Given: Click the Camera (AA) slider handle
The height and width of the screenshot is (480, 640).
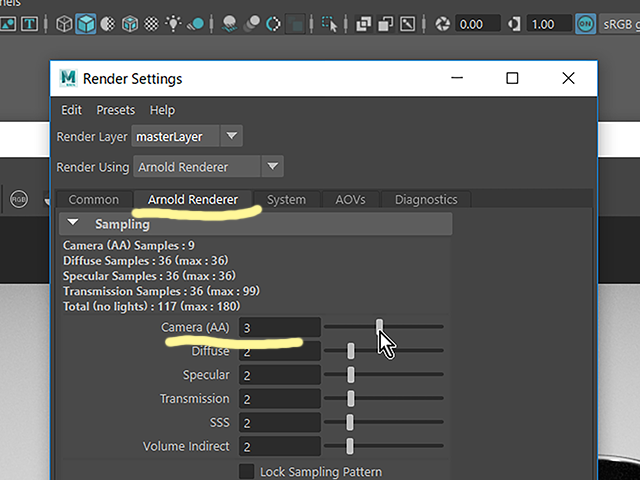Looking at the screenshot, I should coord(380,327).
